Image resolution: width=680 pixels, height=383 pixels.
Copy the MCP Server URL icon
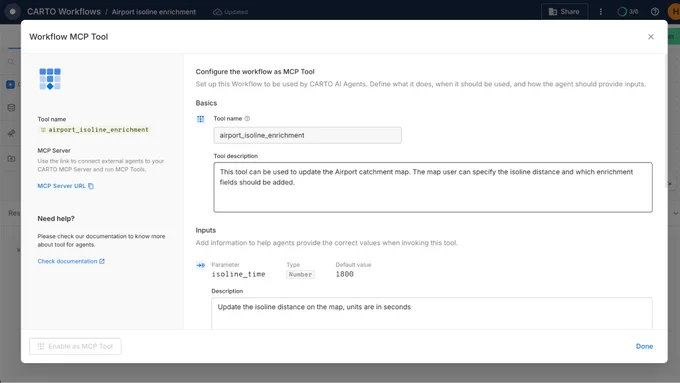(x=91, y=186)
